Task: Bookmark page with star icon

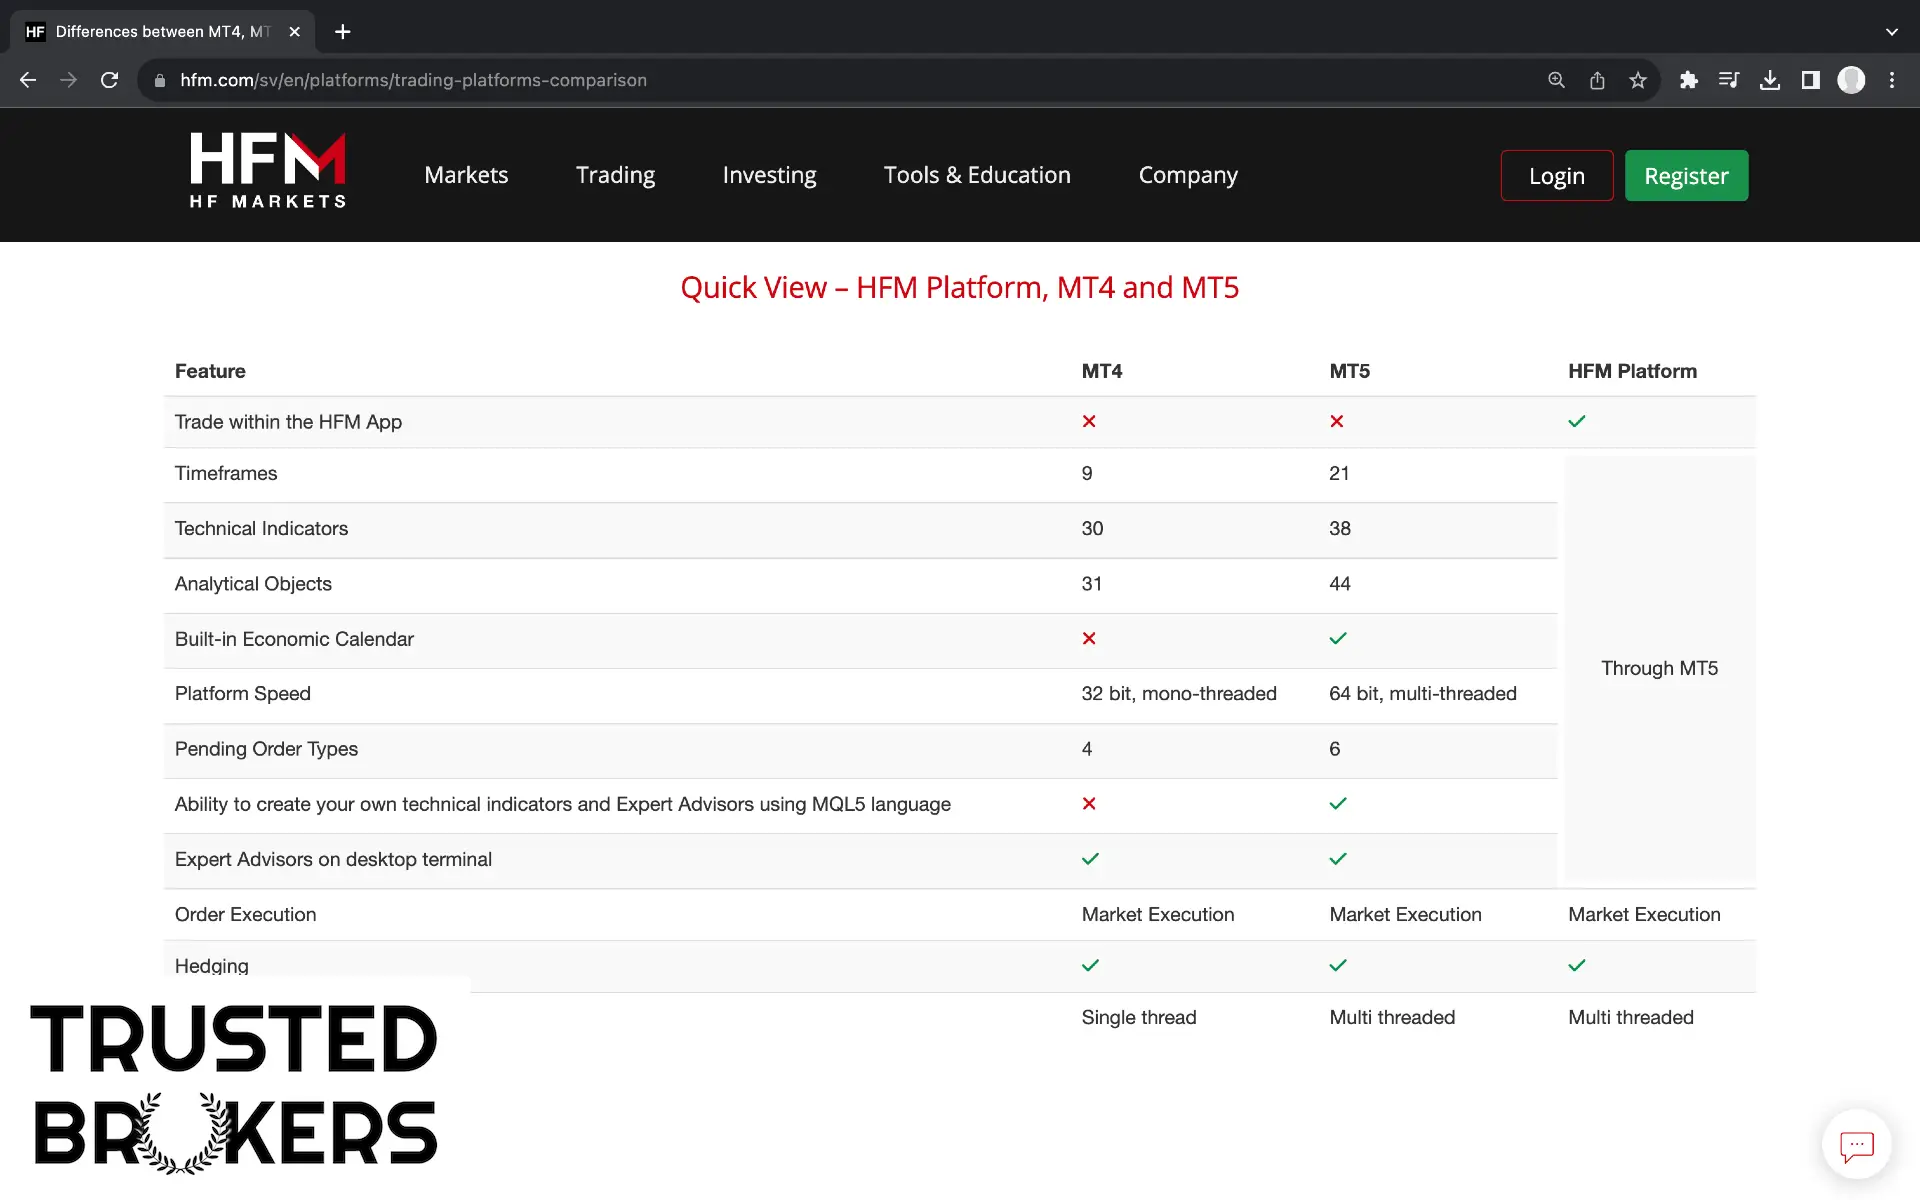Action: coord(1637,80)
